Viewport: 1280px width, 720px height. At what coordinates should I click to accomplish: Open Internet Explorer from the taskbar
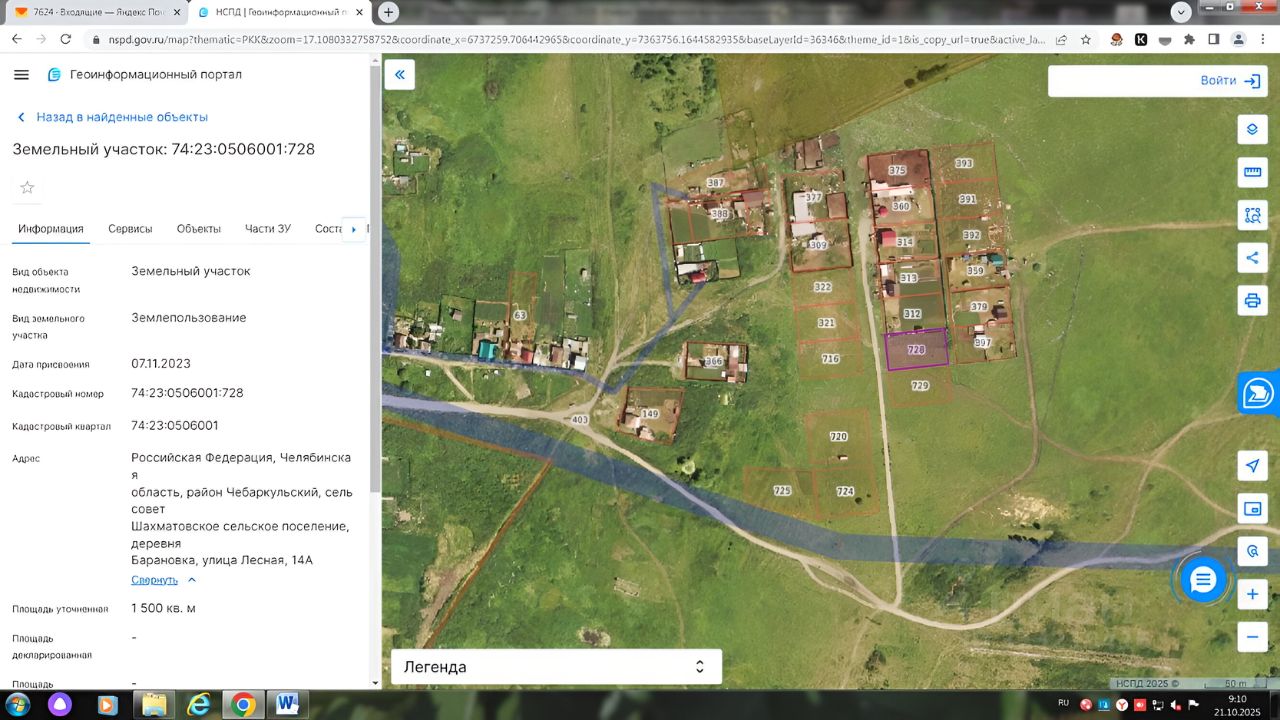pyautogui.click(x=199, y=704)
